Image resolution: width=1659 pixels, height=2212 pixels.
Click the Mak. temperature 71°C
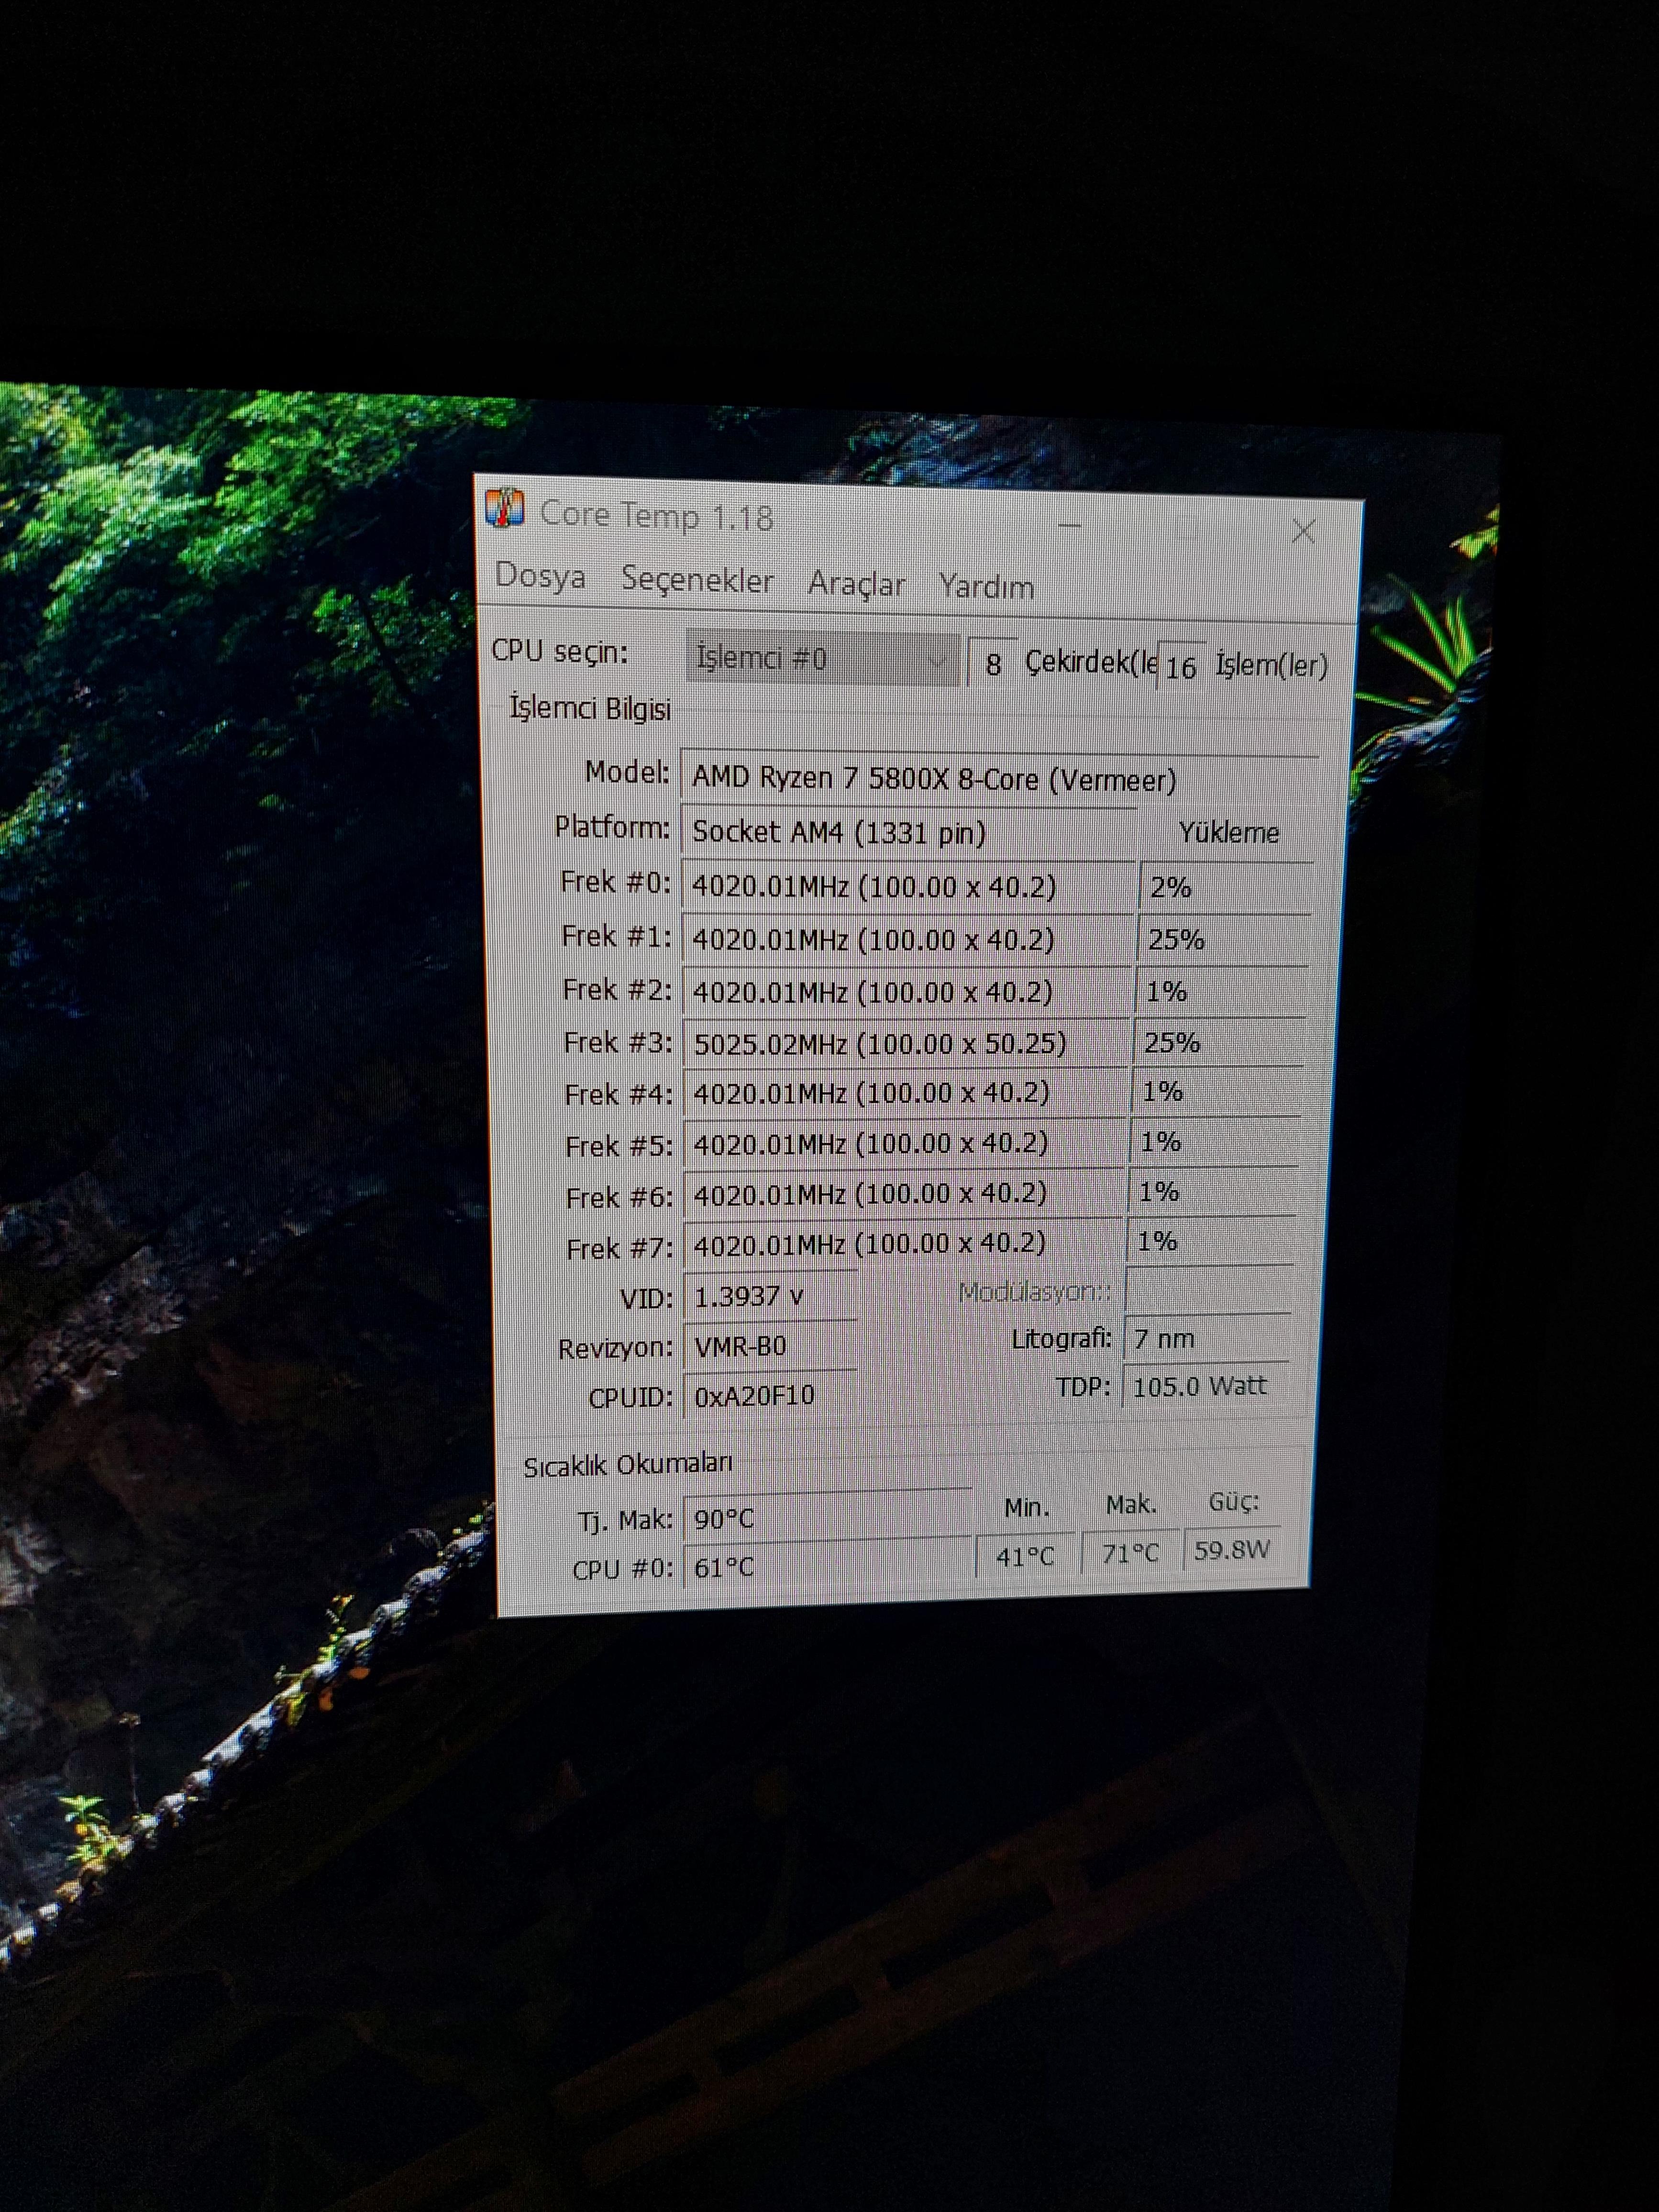[1130, 1553]
